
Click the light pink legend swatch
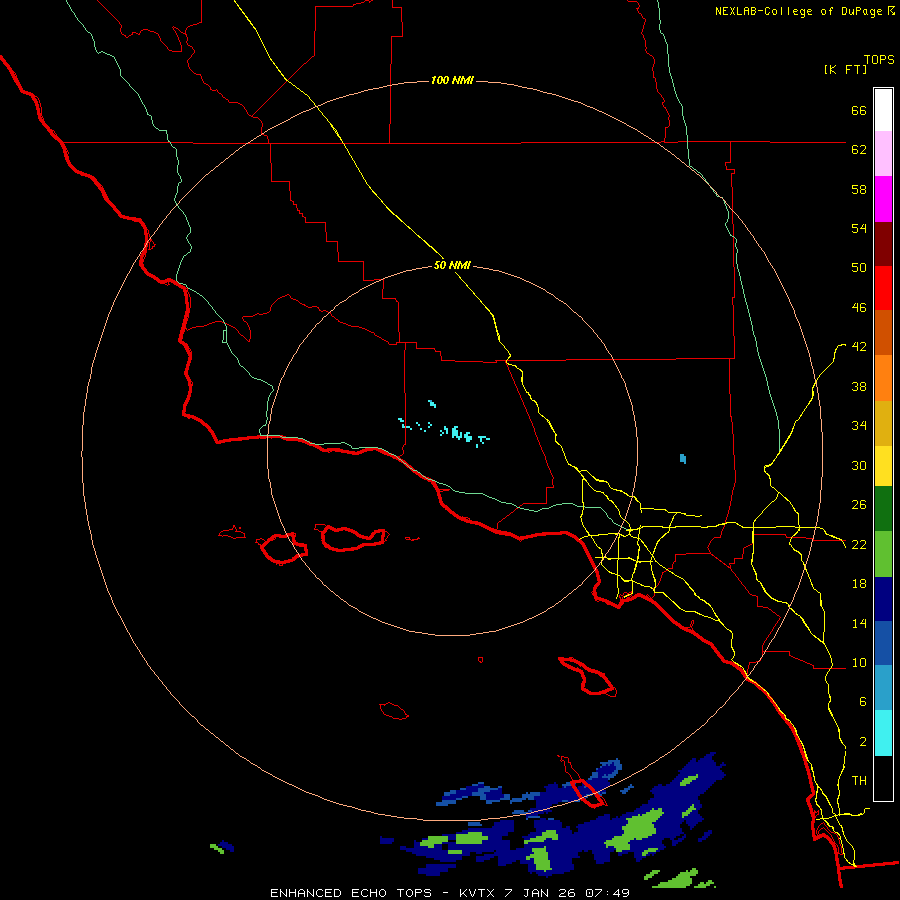click(x=883, y=154)
